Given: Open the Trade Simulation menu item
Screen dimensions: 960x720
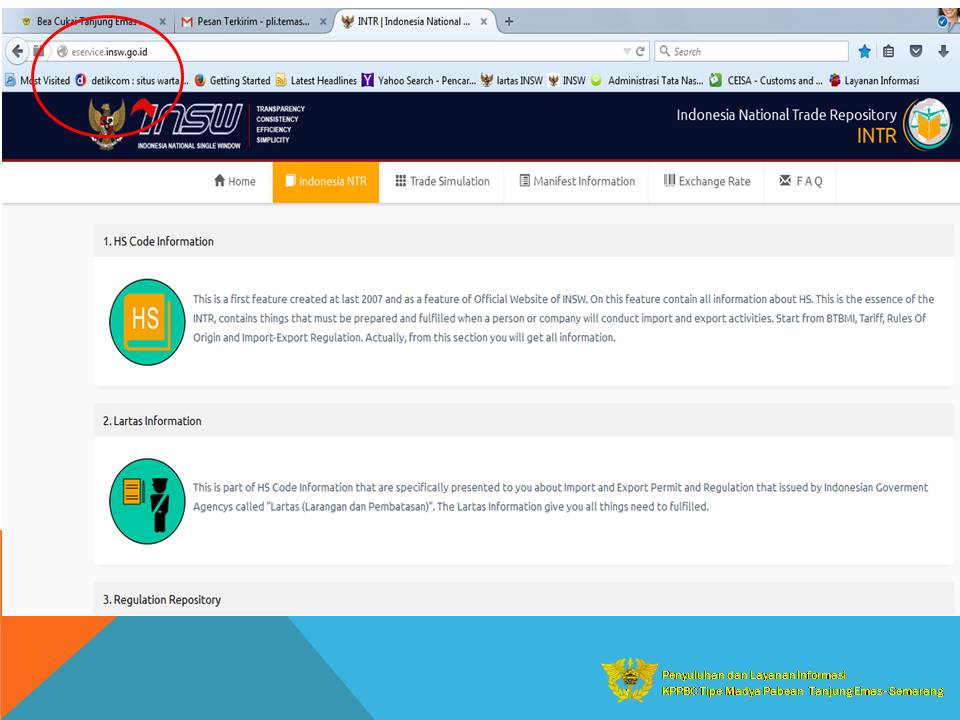Looking at the screenshot, I should [x=442, y=181].
